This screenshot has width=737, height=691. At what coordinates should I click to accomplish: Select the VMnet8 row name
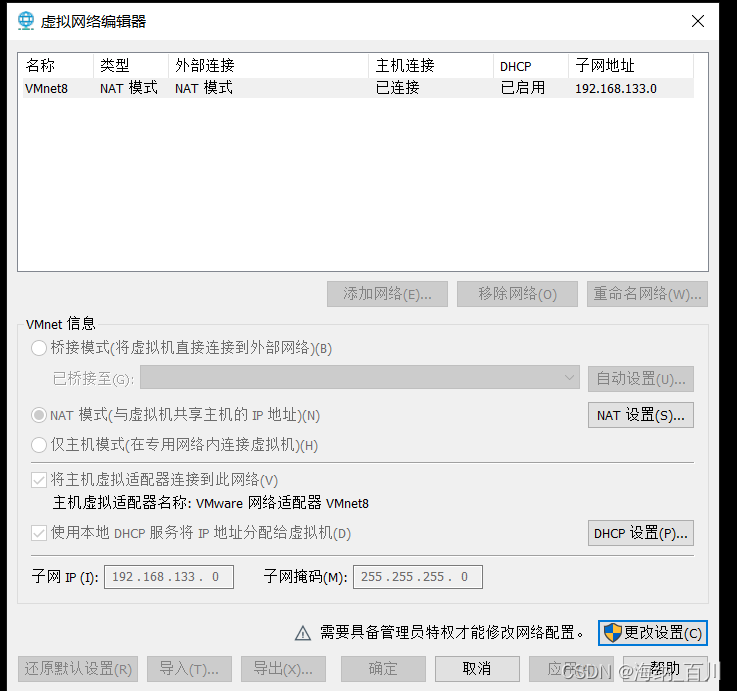[47, 88]
